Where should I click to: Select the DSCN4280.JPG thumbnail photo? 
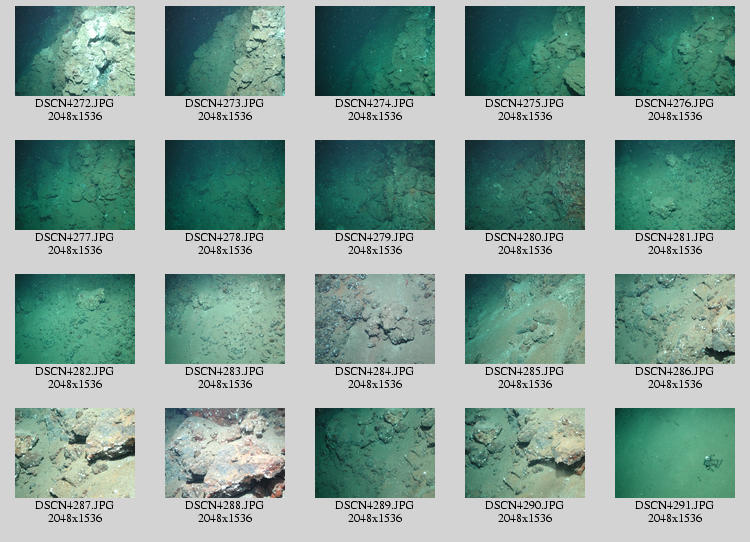(x=525, y=185)
